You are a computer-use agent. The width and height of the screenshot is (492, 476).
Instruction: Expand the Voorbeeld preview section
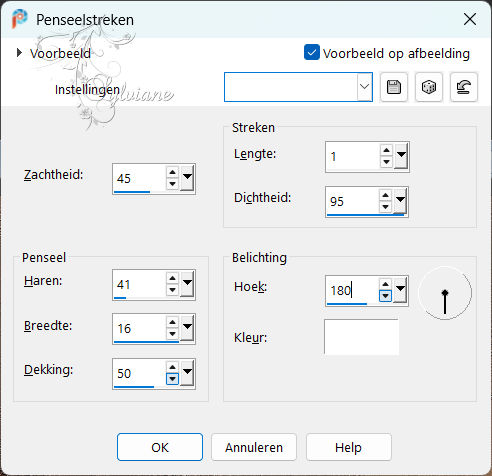19,53
